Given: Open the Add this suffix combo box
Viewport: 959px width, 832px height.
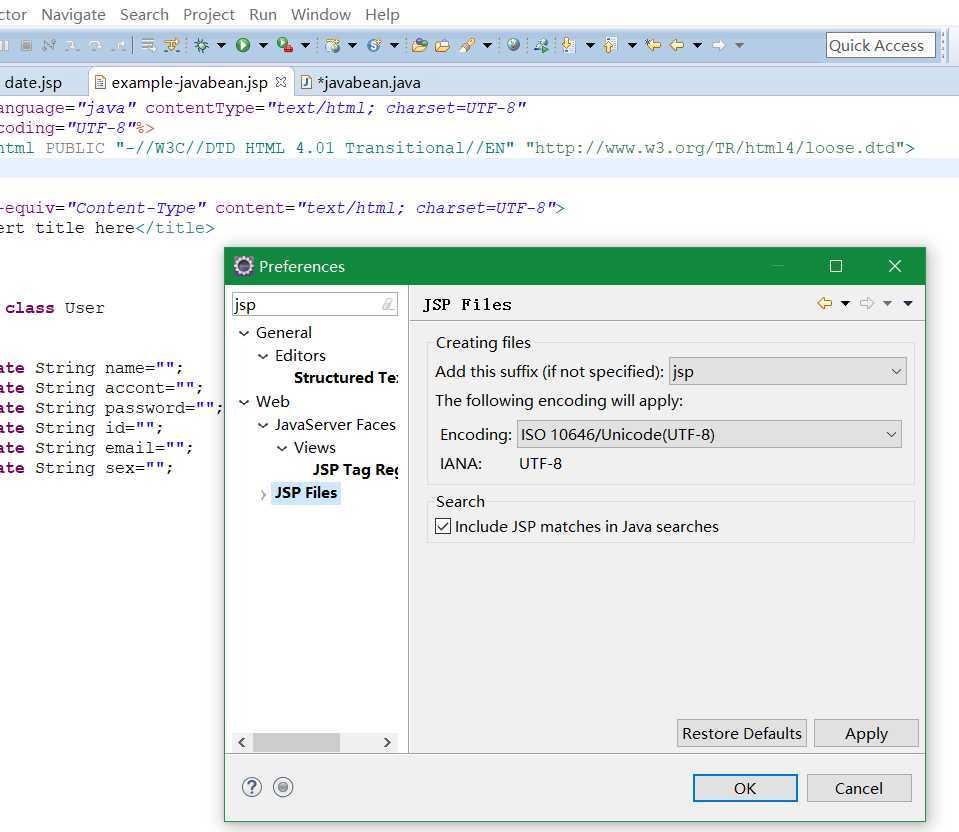Looking at the screenshot, I should coord(788,371).
